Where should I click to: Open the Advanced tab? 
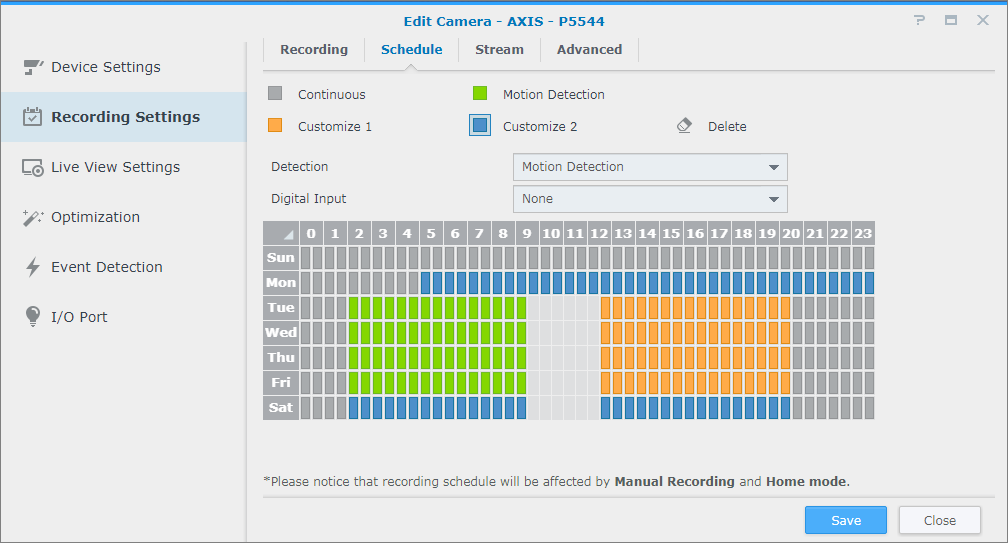pos(589,49)
